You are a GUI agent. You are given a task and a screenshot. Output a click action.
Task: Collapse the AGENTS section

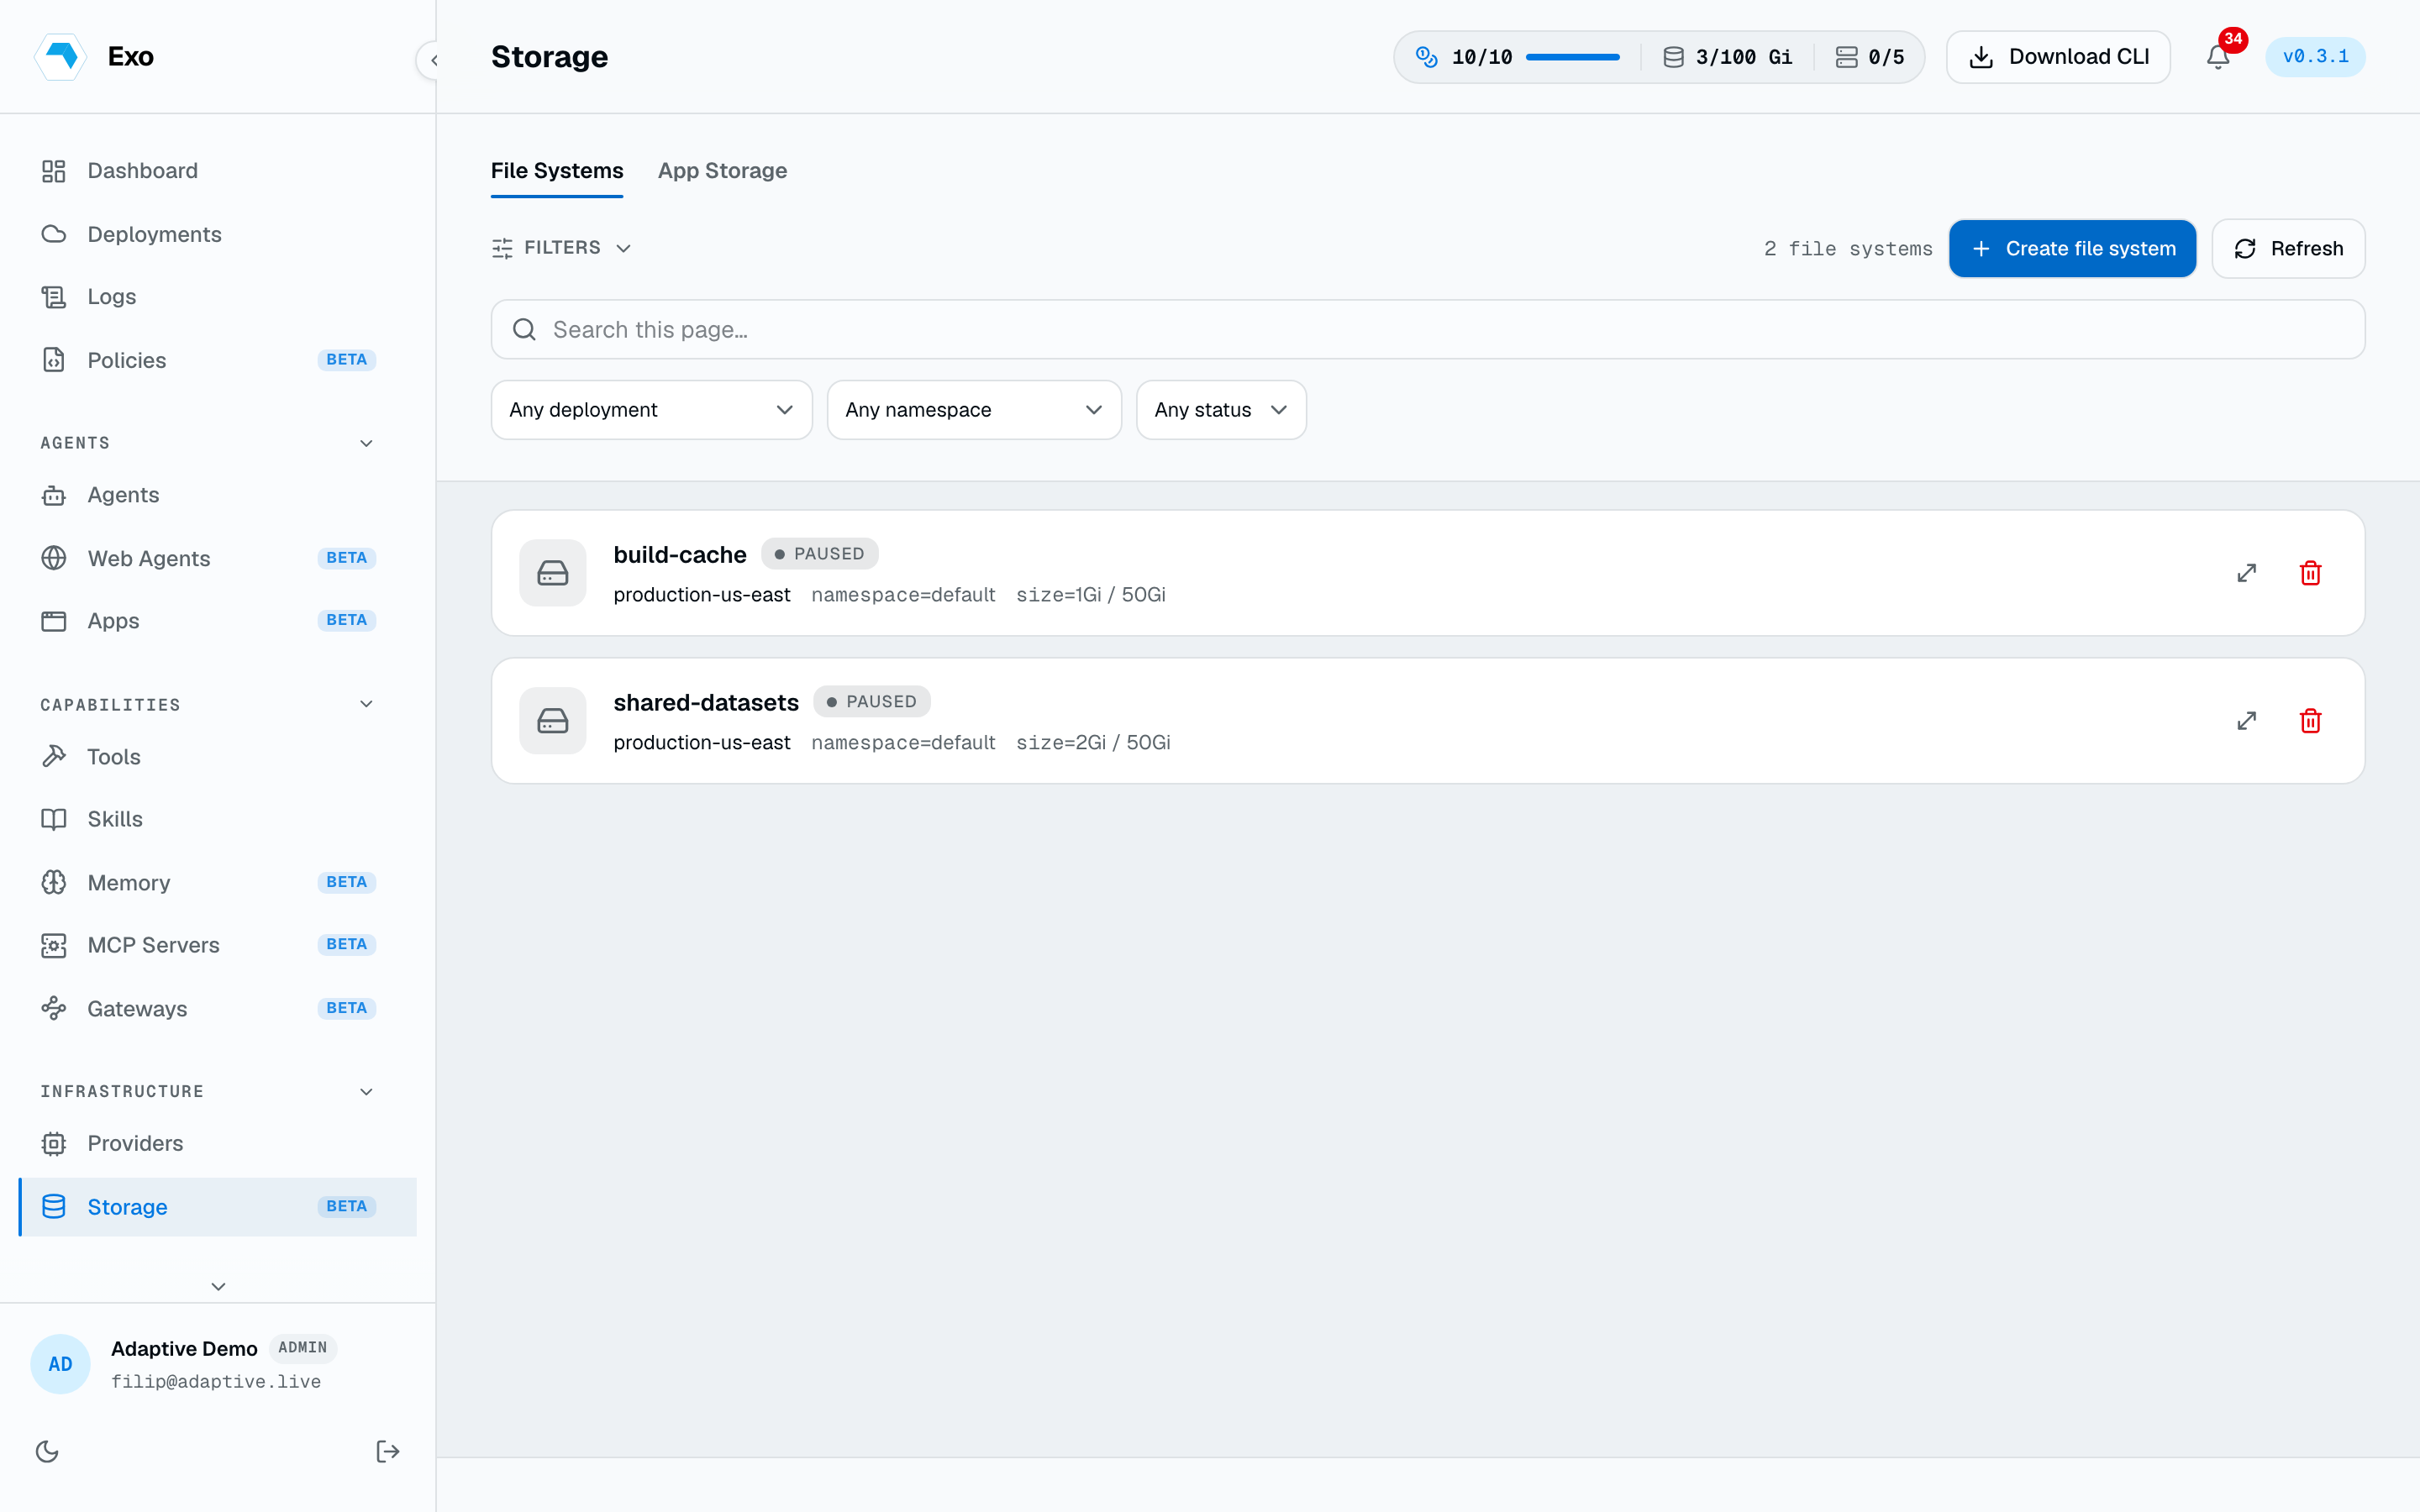[366, 443]
